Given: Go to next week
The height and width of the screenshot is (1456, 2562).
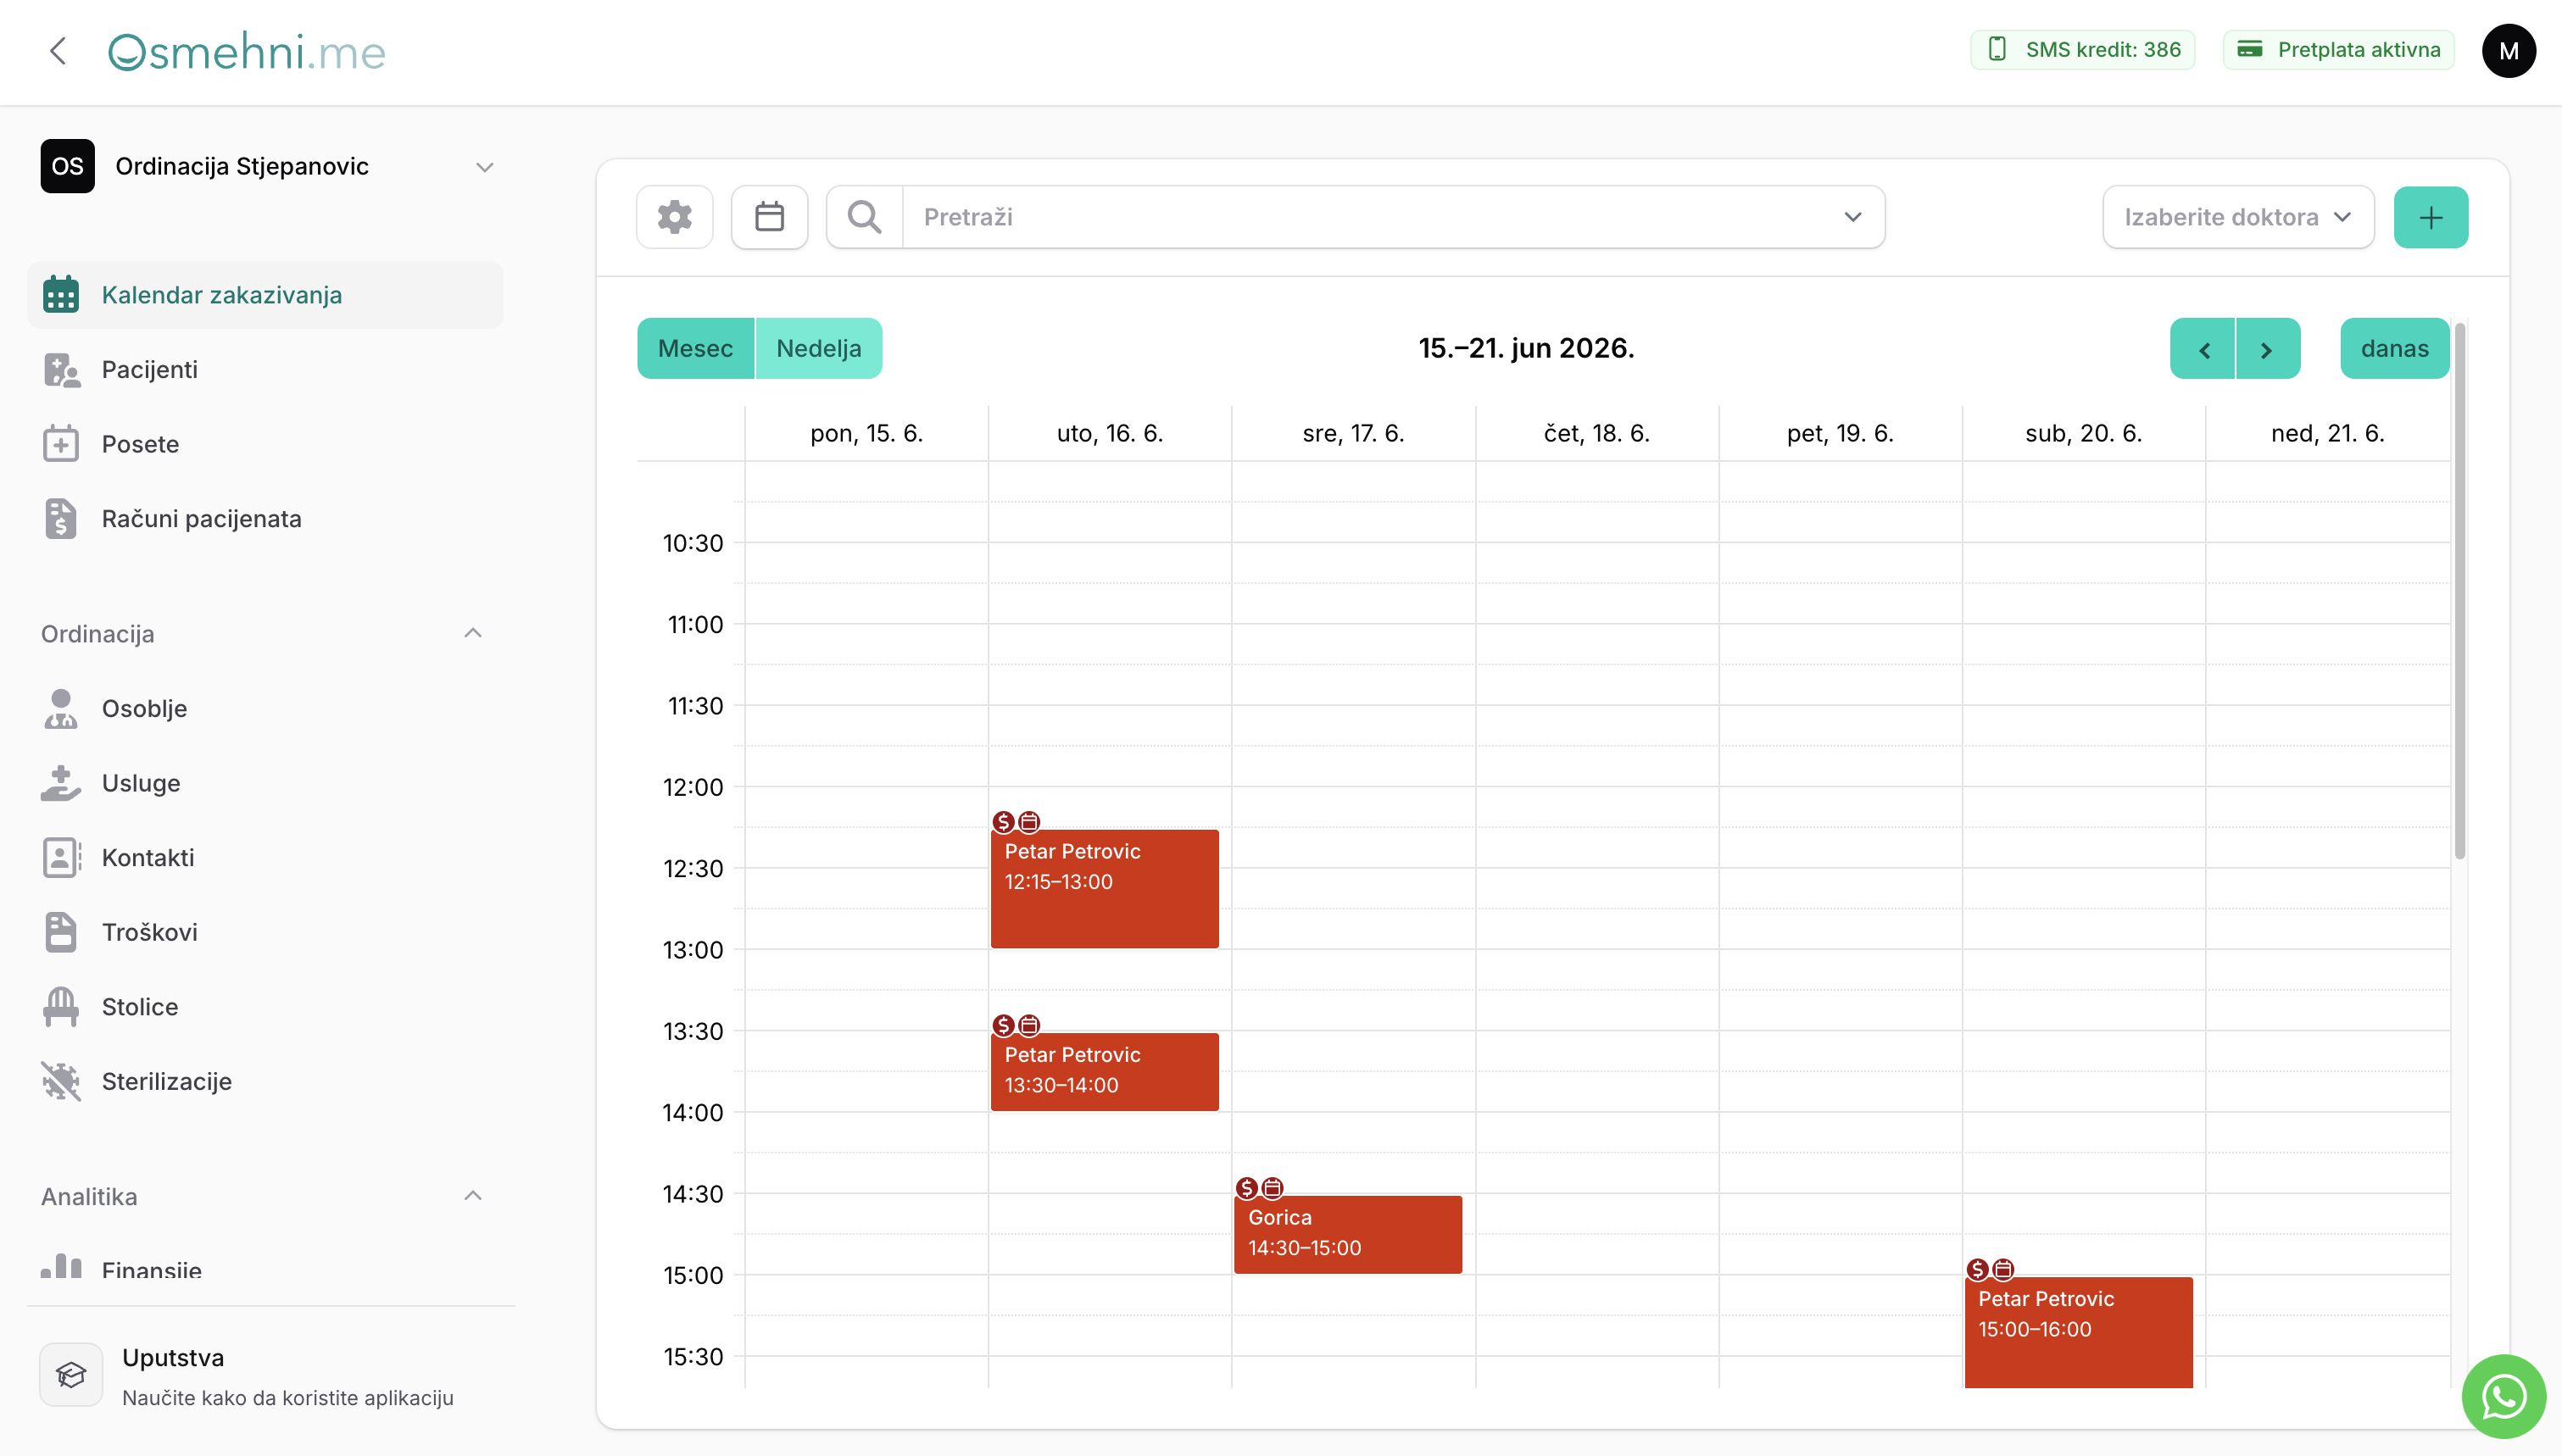Looking at the screenshot, I should (2267, 348).
